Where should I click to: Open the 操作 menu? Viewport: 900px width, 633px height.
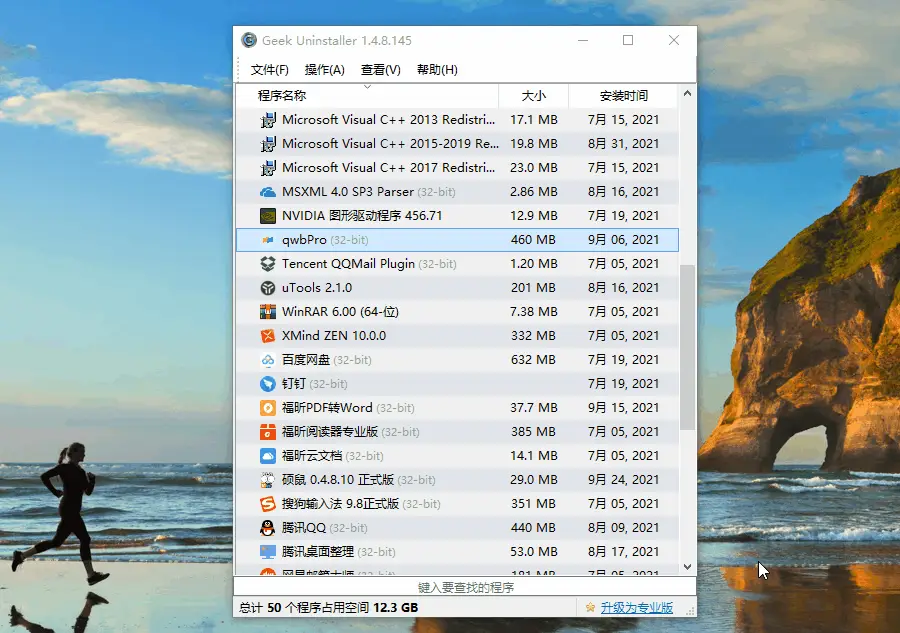point(323,70)
